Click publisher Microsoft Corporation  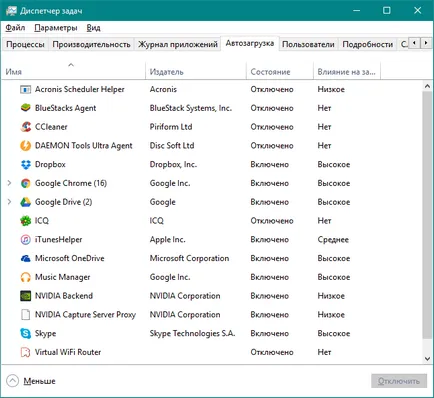pyautogui.click(x=189, y=258)
